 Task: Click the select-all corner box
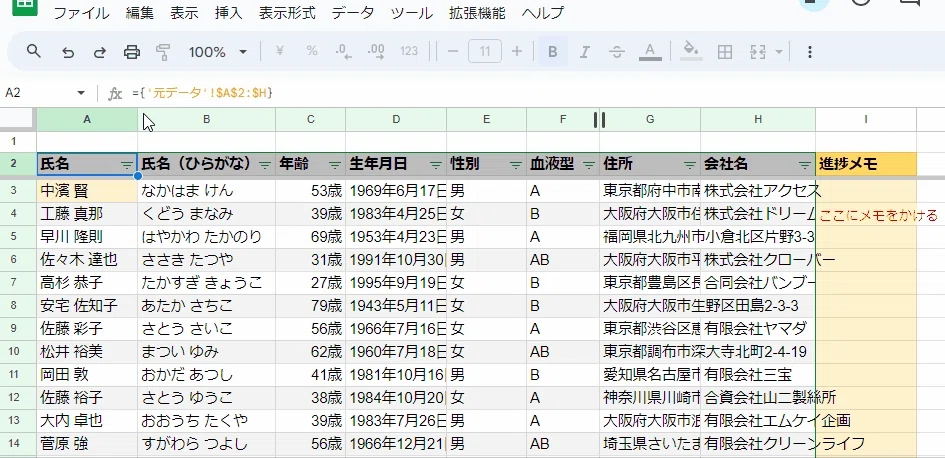coord(17,119)
